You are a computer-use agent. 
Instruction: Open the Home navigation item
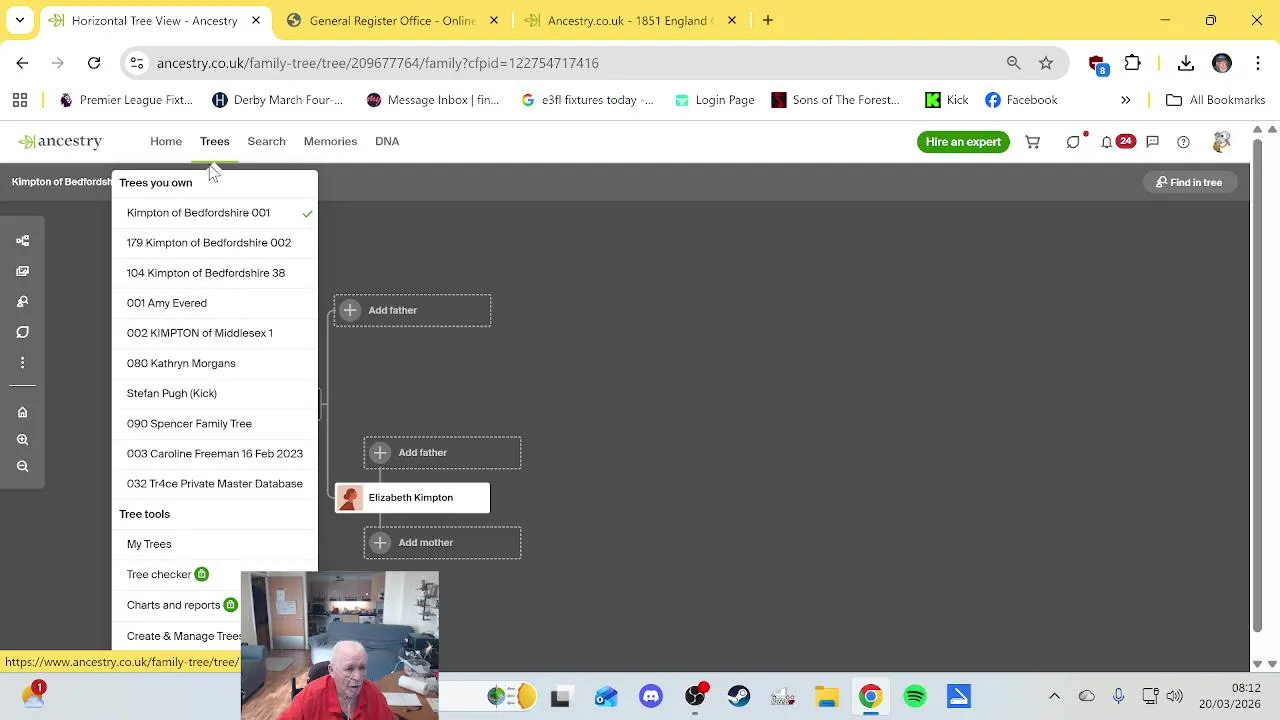pyautogui.click(x=166, y=141)
